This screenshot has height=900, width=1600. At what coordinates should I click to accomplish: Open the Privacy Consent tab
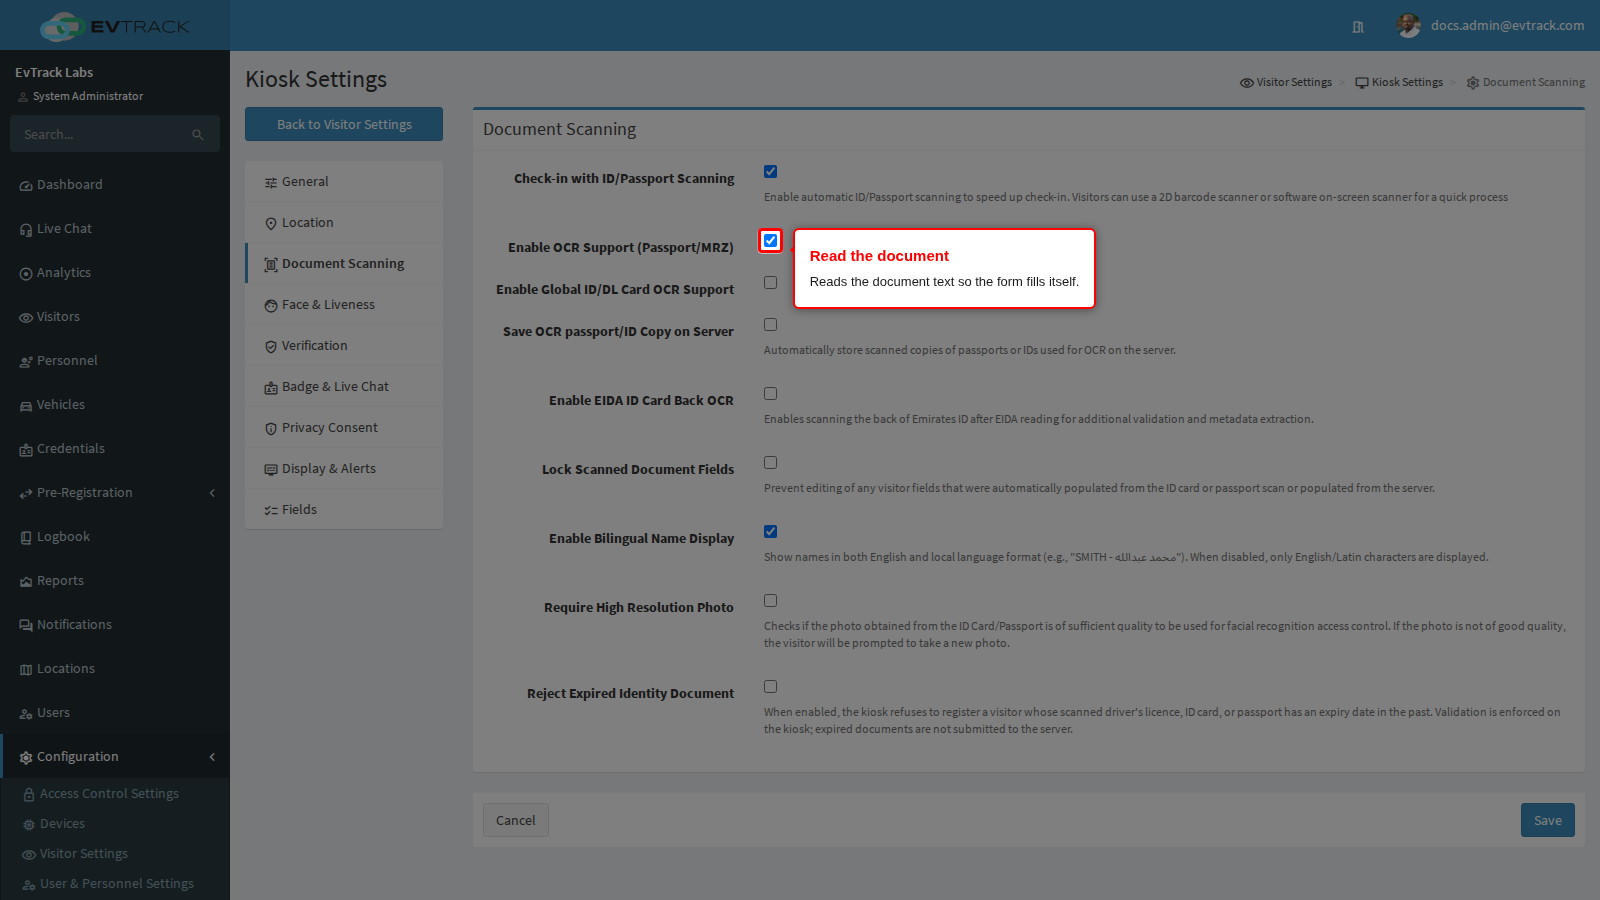(344, 428)
